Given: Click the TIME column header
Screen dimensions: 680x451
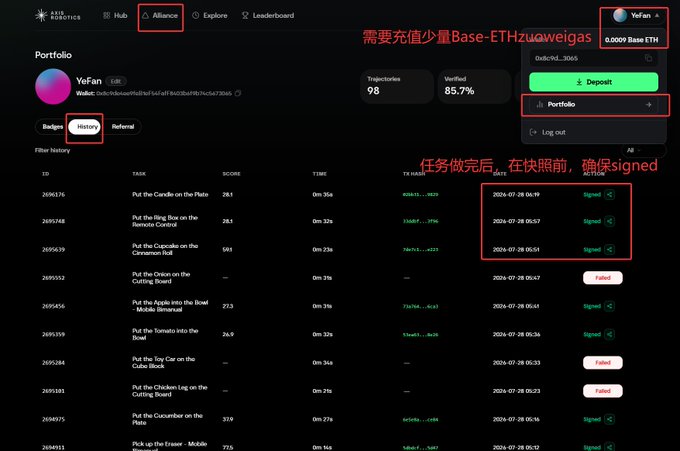Looking at the screenshot, I should tap(320, 174).
